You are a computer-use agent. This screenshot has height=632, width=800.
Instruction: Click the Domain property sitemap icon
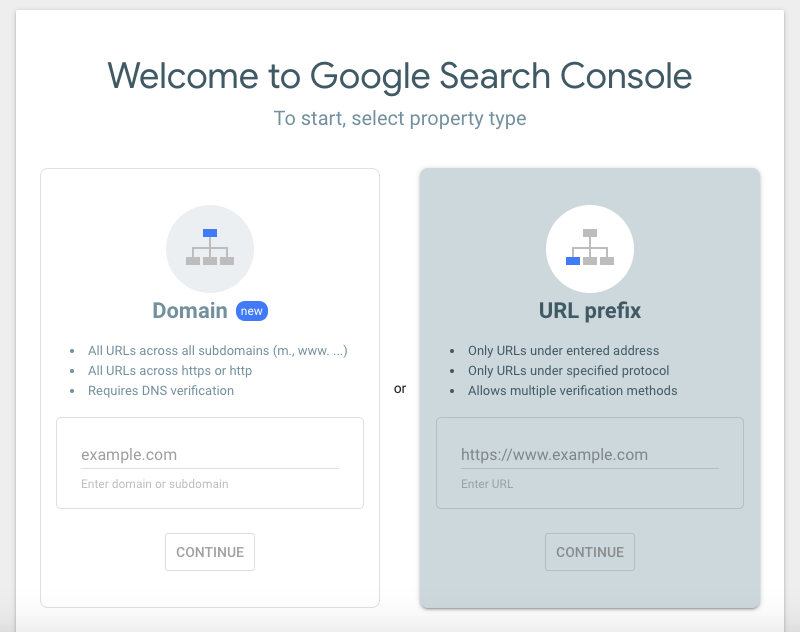click(210, 248)
